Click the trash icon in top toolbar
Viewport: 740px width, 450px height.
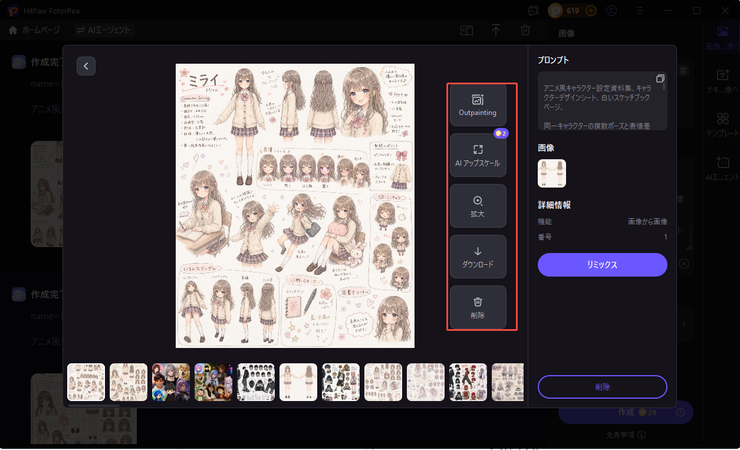coord(525,31)
